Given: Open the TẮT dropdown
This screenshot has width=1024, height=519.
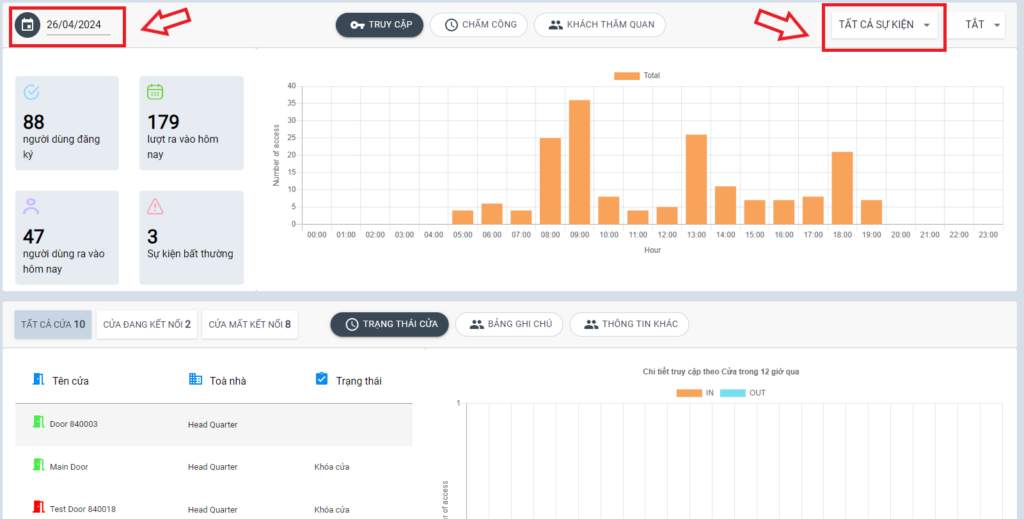Looking at the screenshot, I should [x=983, y=25].
